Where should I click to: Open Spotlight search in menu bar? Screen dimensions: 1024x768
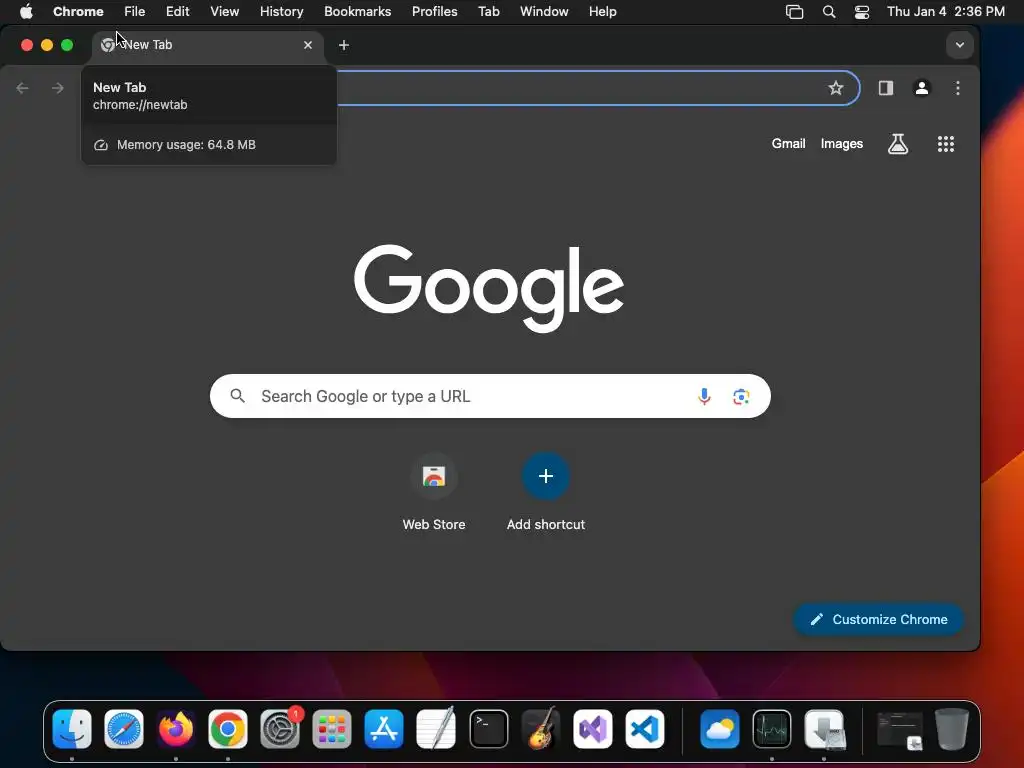pyautogui.click(x=829, y=12)
